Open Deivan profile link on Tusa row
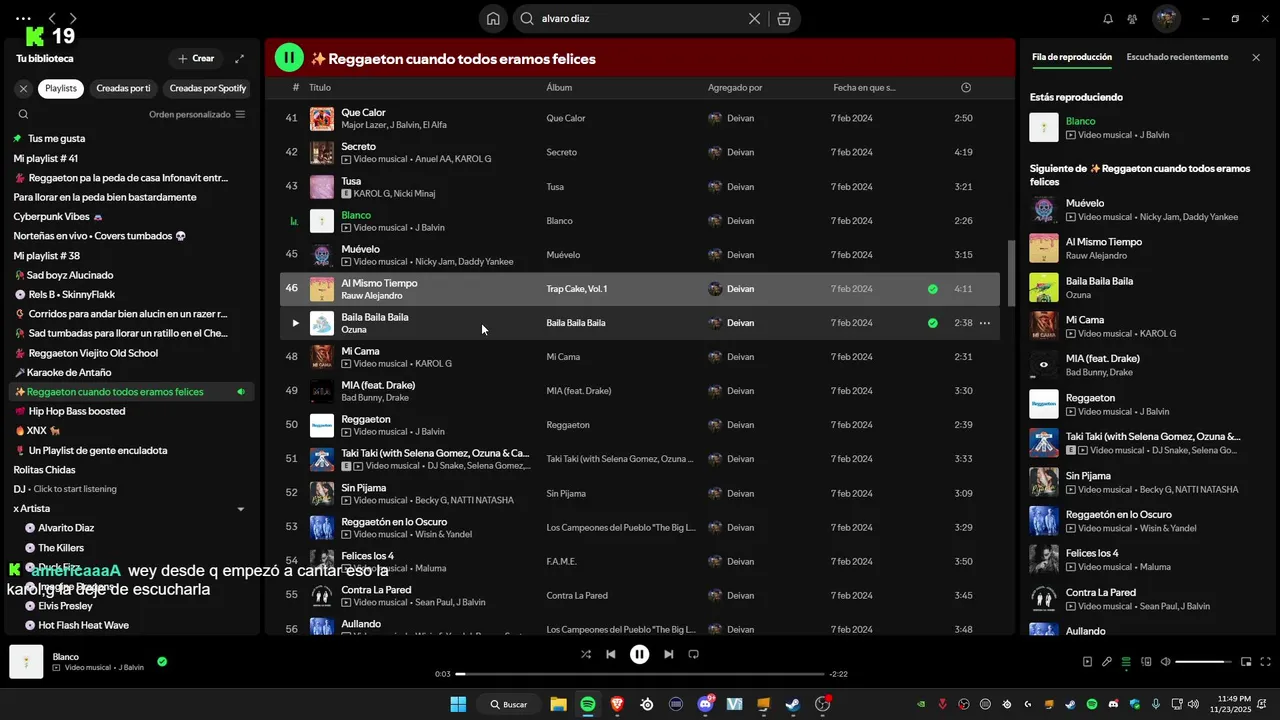This screenshot has width=1280, height=720. click(x=740, y=187)
